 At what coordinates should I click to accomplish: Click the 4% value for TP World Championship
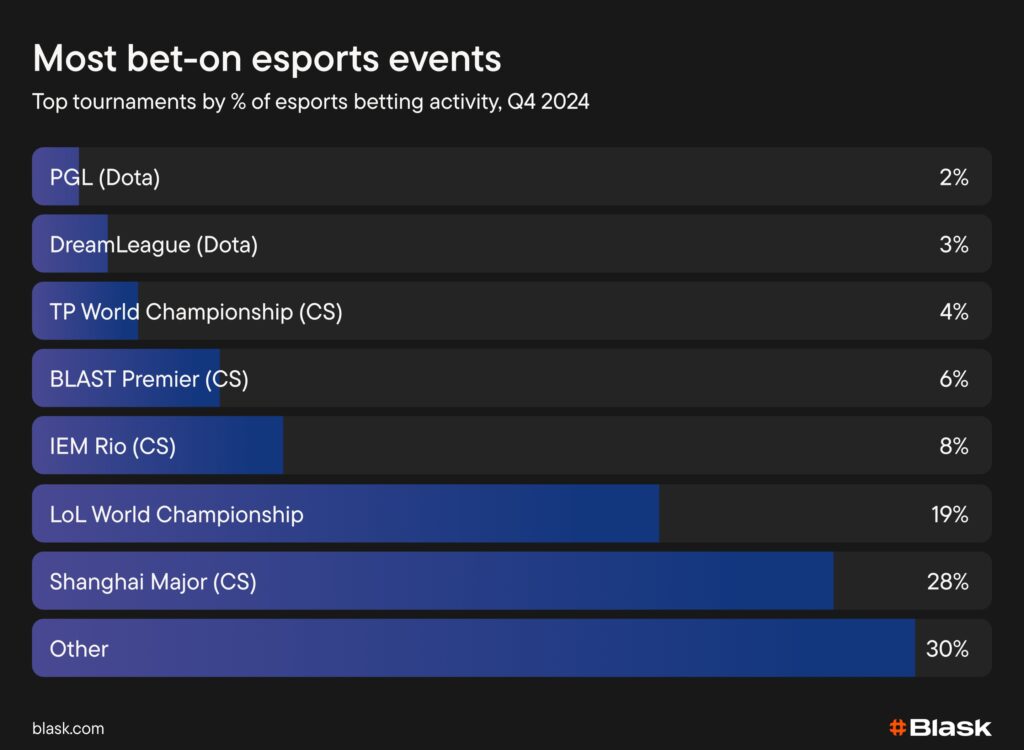tap(954, 312)
